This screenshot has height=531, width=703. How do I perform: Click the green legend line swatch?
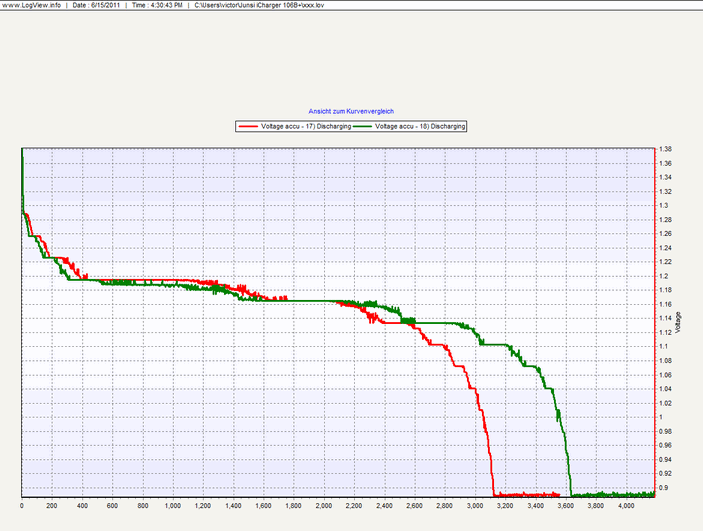click(364, 127)
